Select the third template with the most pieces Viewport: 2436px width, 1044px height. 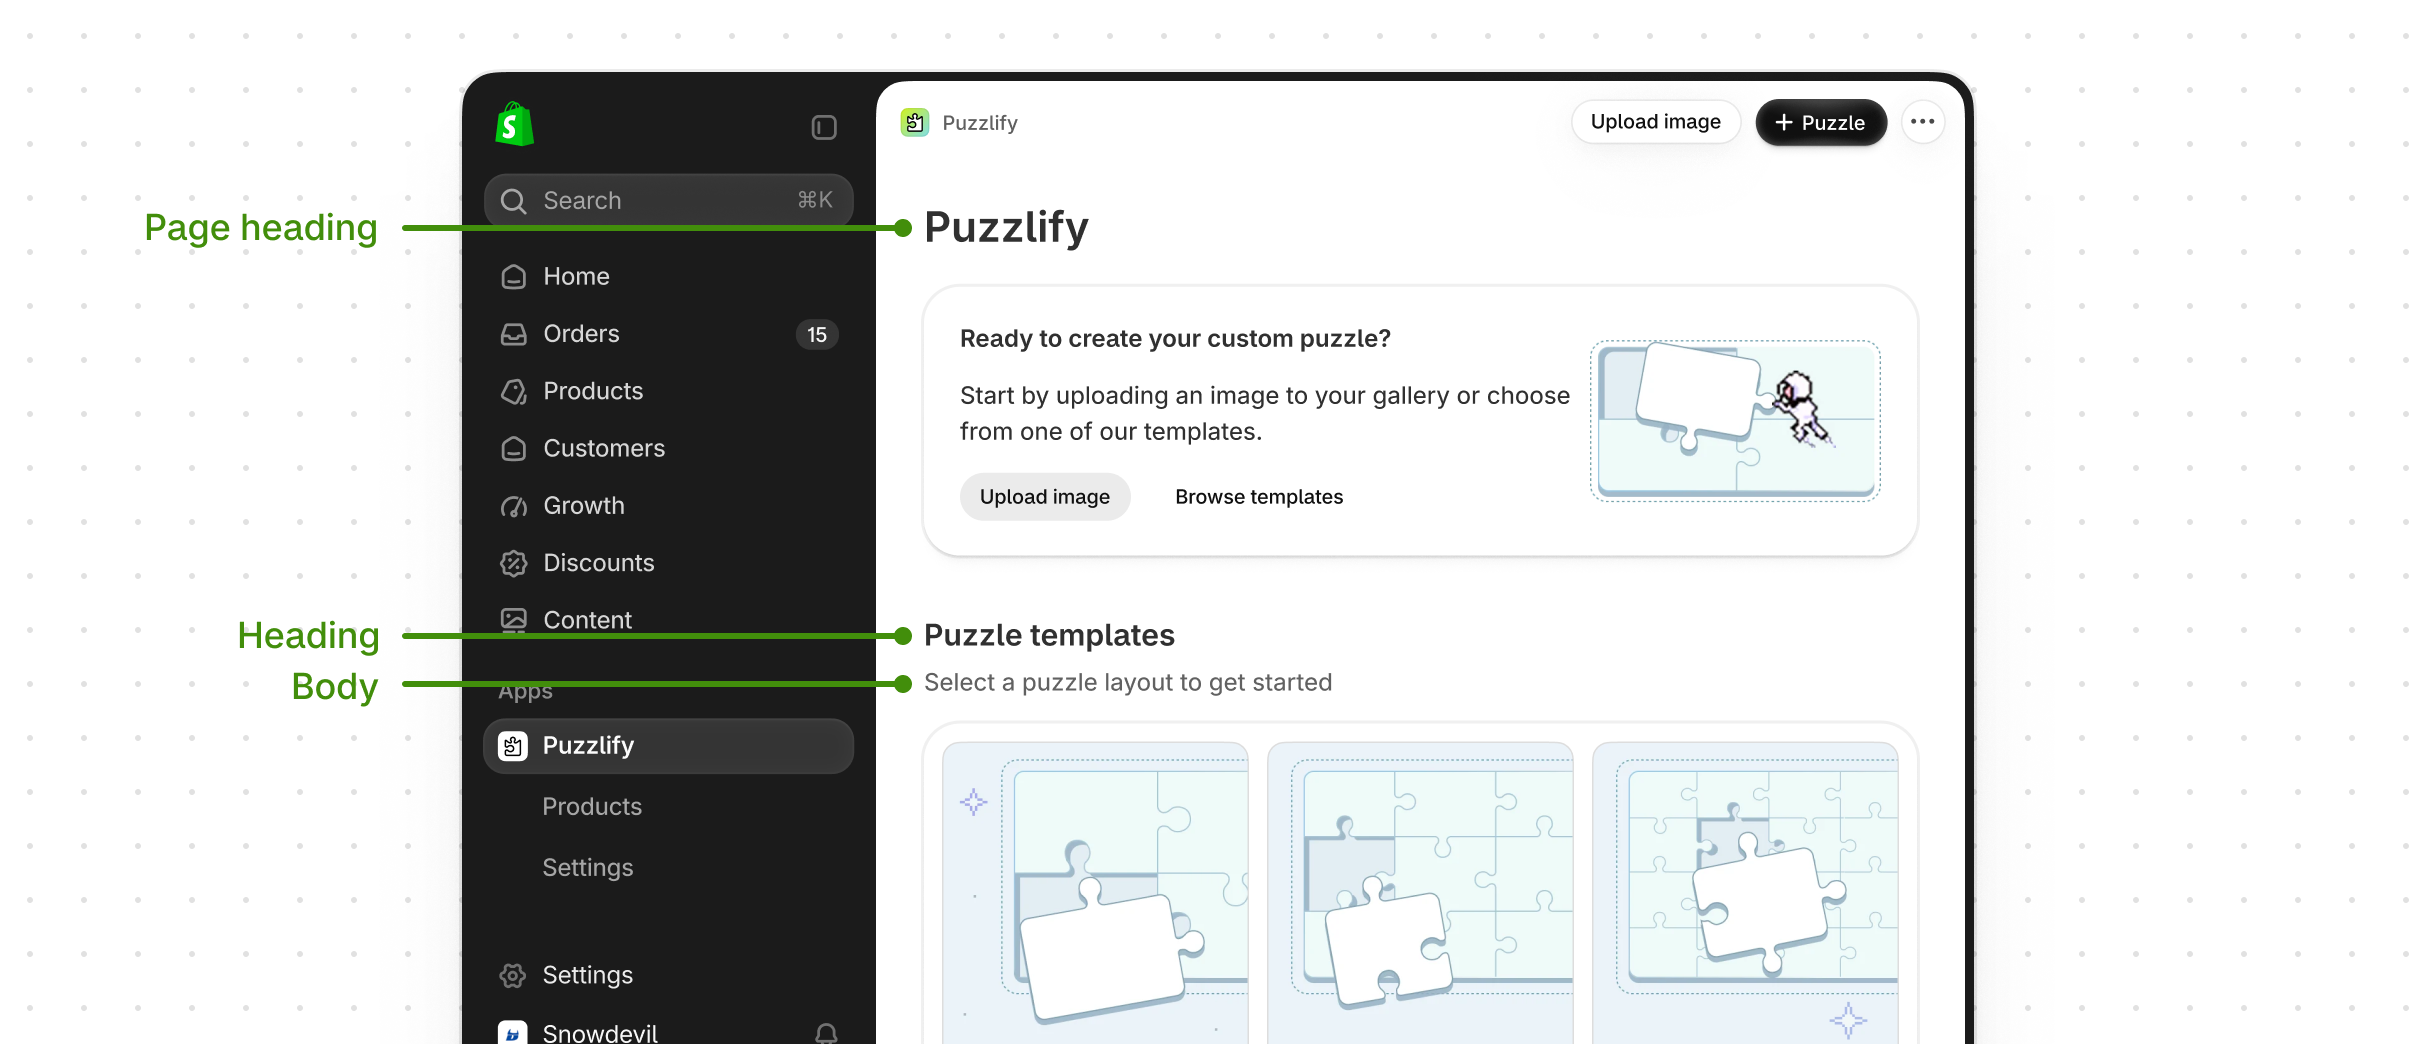1745,893
